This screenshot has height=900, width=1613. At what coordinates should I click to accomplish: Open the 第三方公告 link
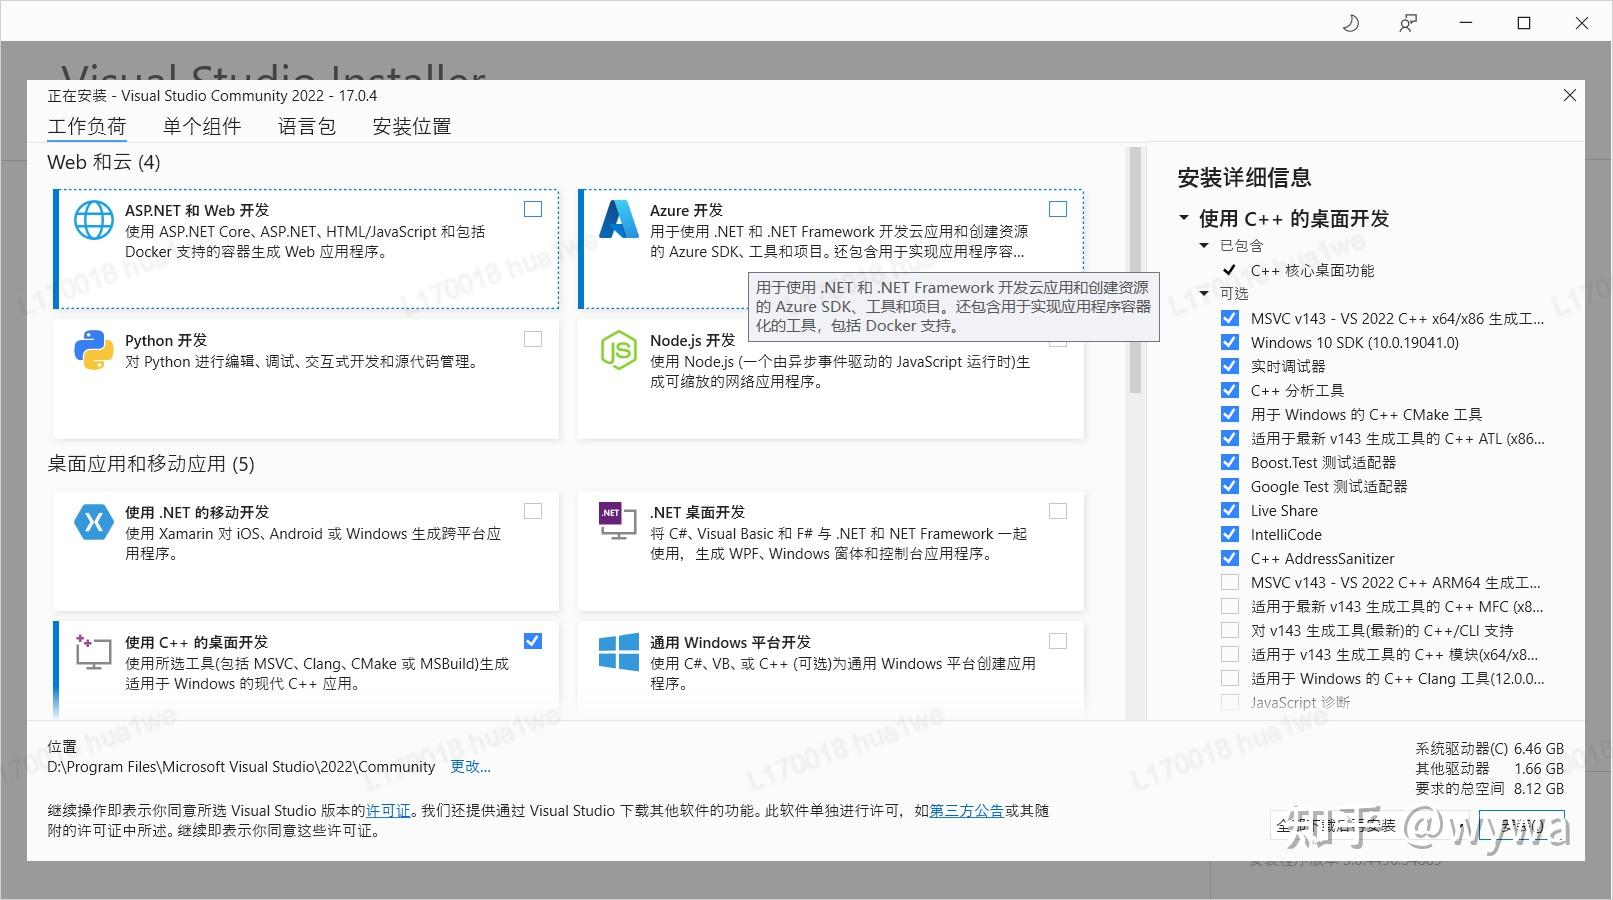[x=966, y=811]
